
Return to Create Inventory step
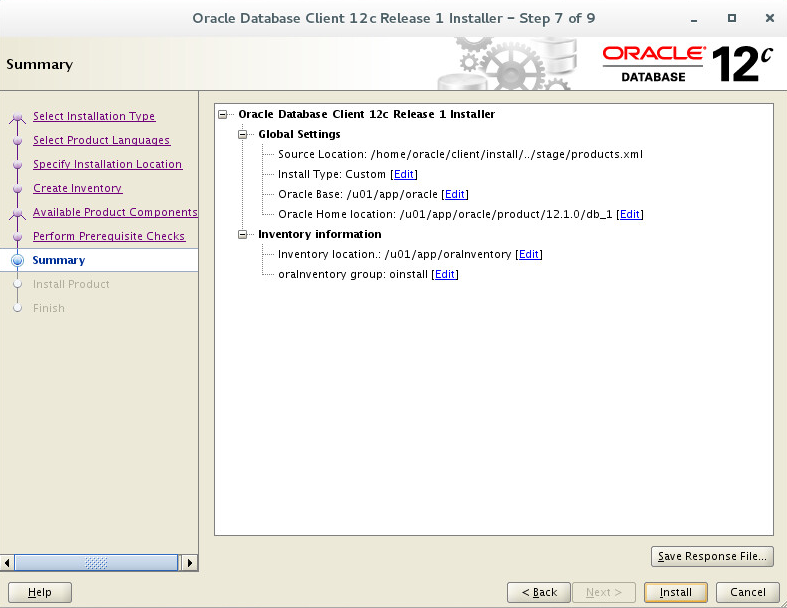(78, 188)
